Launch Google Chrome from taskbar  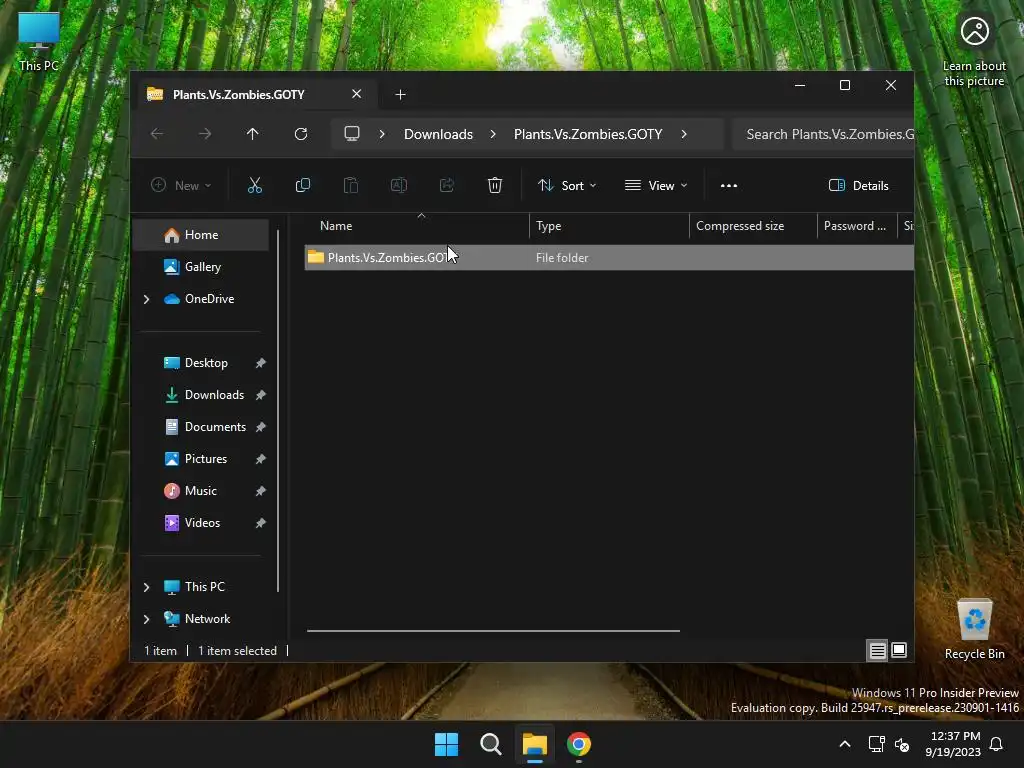[579, 744]
